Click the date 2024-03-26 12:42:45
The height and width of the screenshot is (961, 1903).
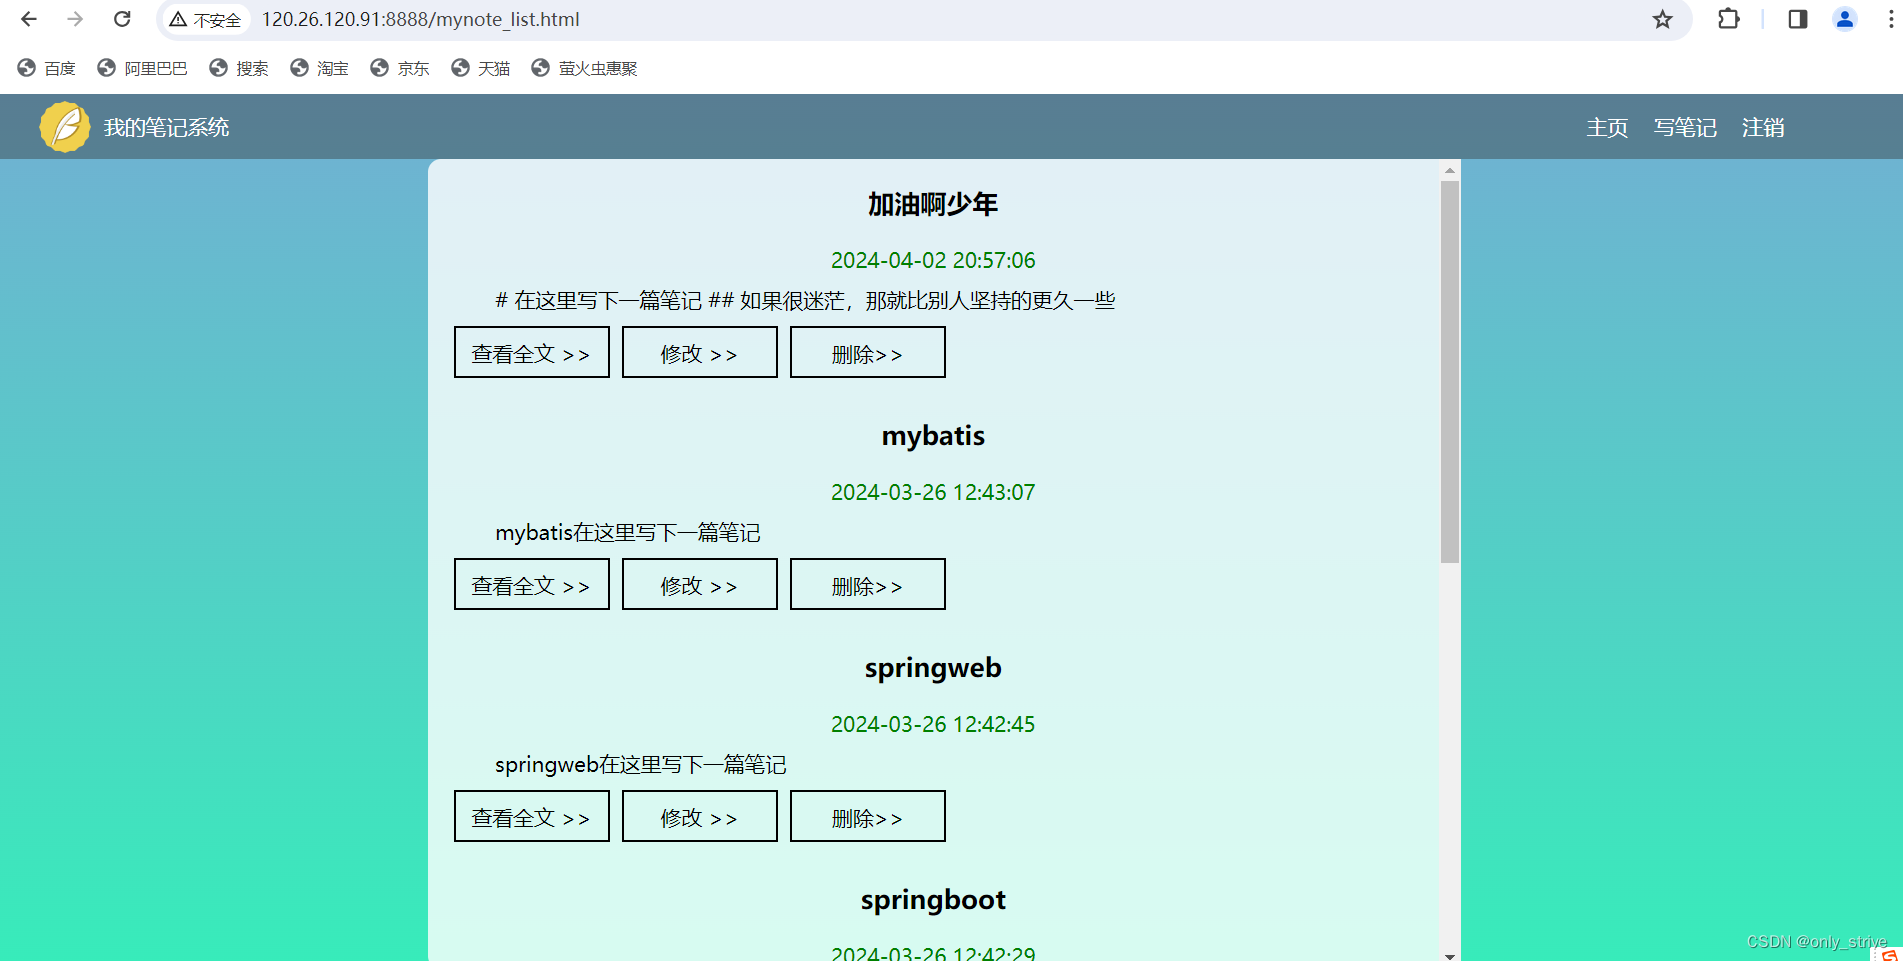pos(933,724)
